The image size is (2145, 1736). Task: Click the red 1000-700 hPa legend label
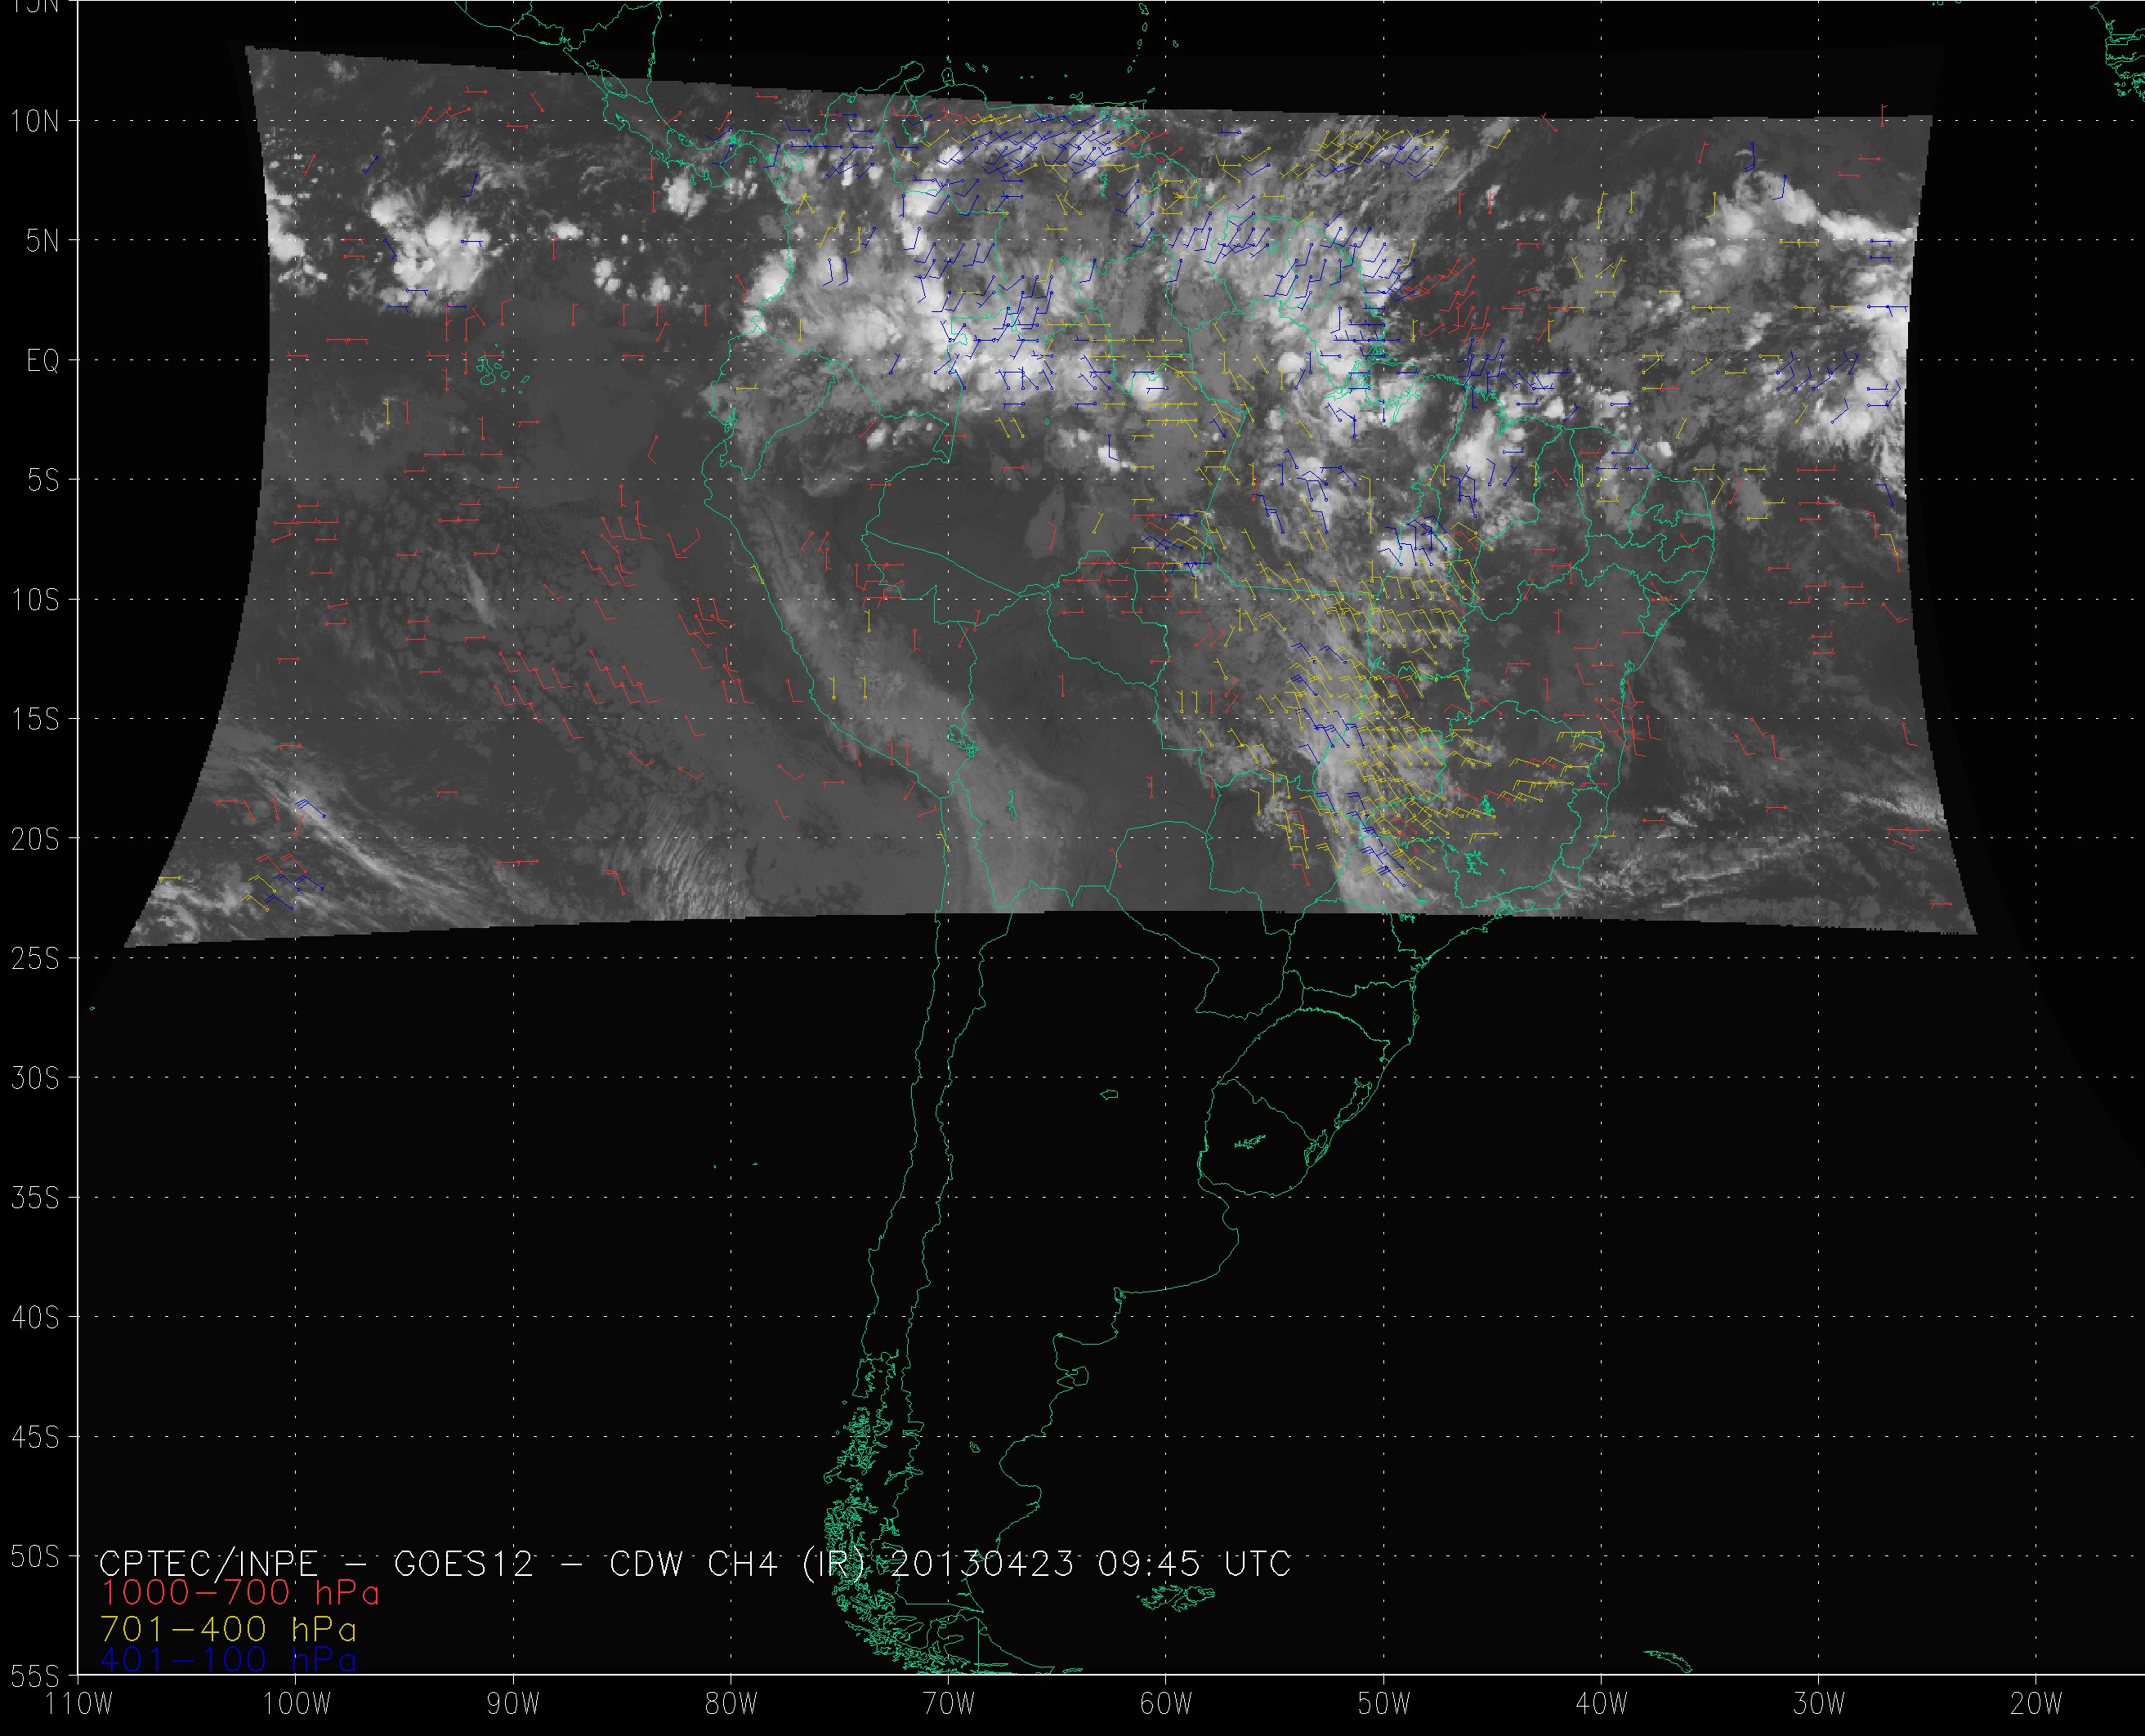click(240, 1592)
